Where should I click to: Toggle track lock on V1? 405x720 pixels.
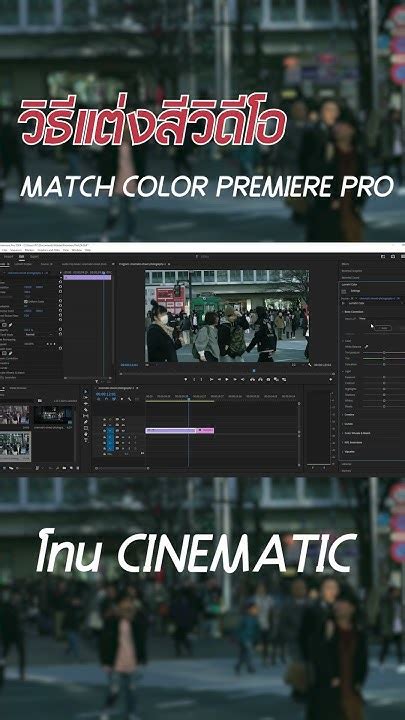click(105, 430)
